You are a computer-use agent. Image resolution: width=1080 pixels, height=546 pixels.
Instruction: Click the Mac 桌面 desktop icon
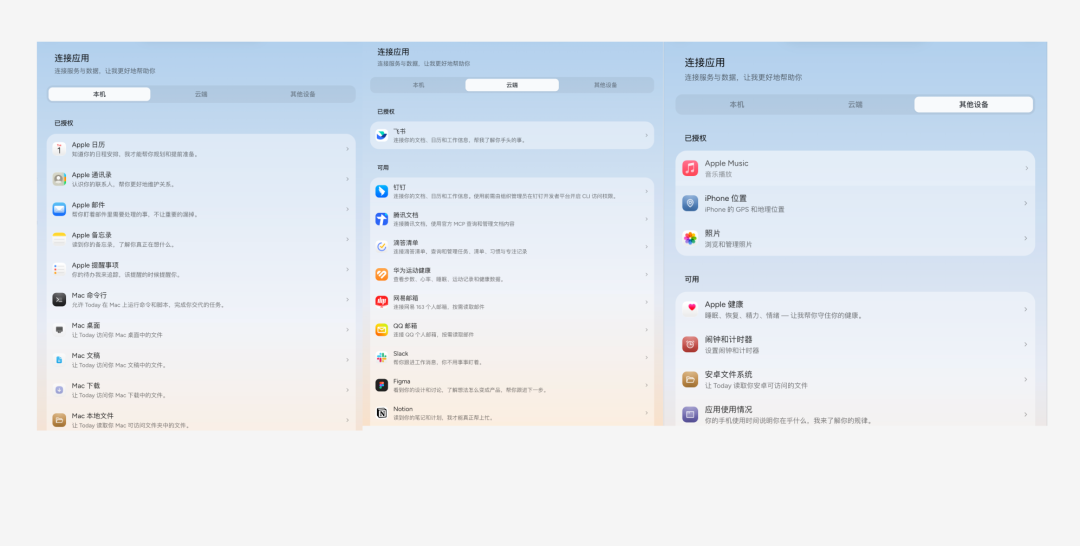[x=59, y=330]
